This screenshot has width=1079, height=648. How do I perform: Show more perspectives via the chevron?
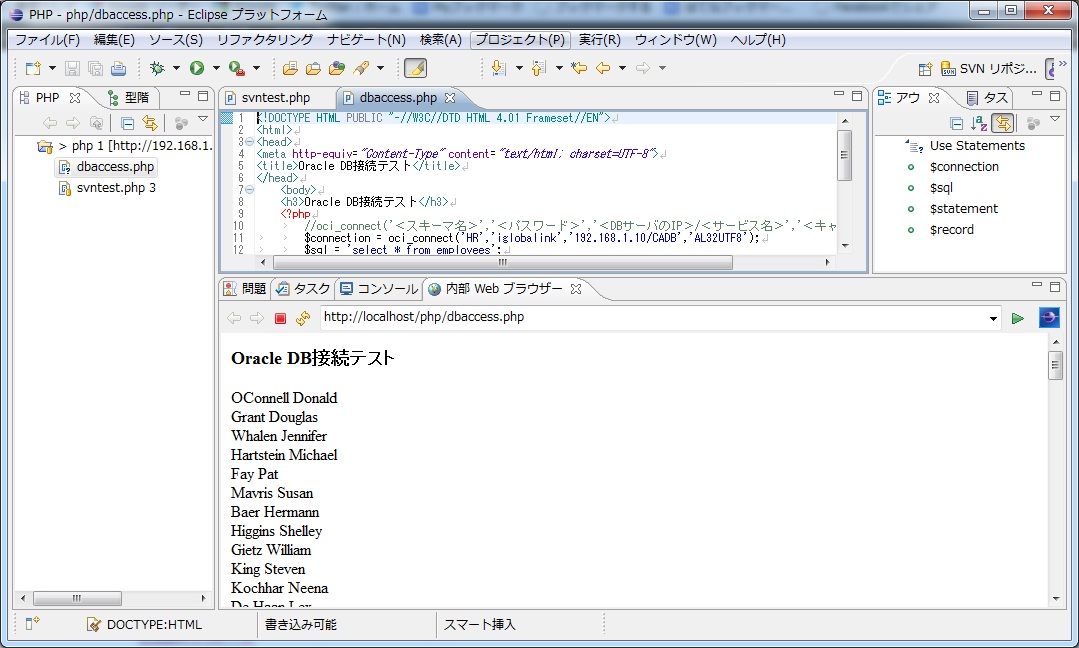click(x=1062, y=63)
